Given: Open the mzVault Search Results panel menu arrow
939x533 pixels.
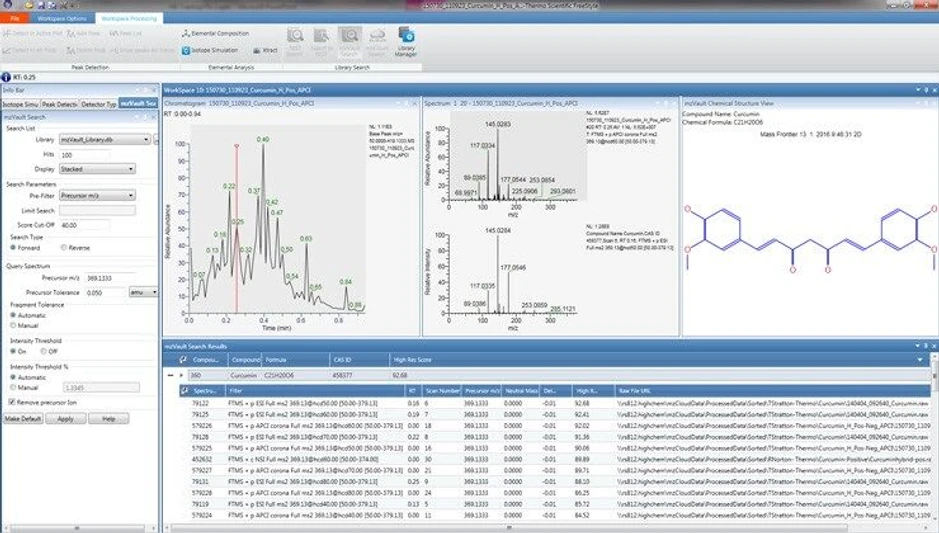Looking at the screenshot, I should point(917,346).
